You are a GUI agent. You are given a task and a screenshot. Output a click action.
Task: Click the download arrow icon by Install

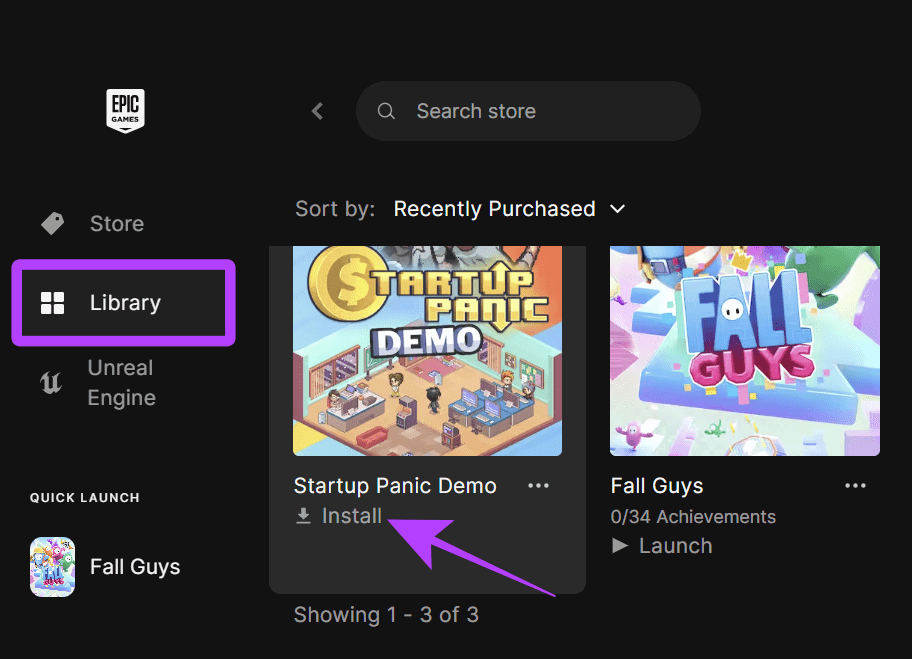point(304,516)
